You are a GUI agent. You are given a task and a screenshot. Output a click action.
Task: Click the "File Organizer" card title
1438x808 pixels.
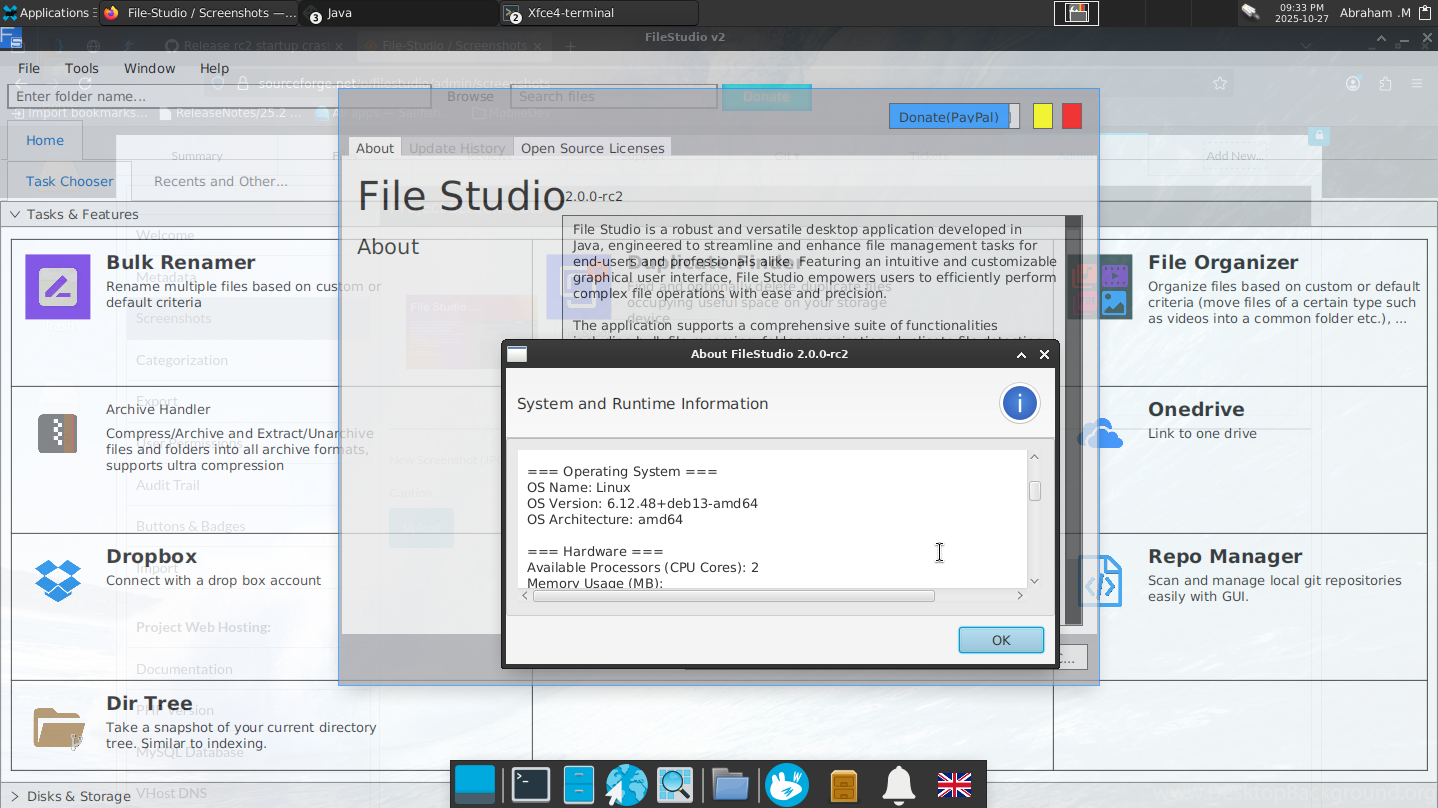pos(1223,263)
